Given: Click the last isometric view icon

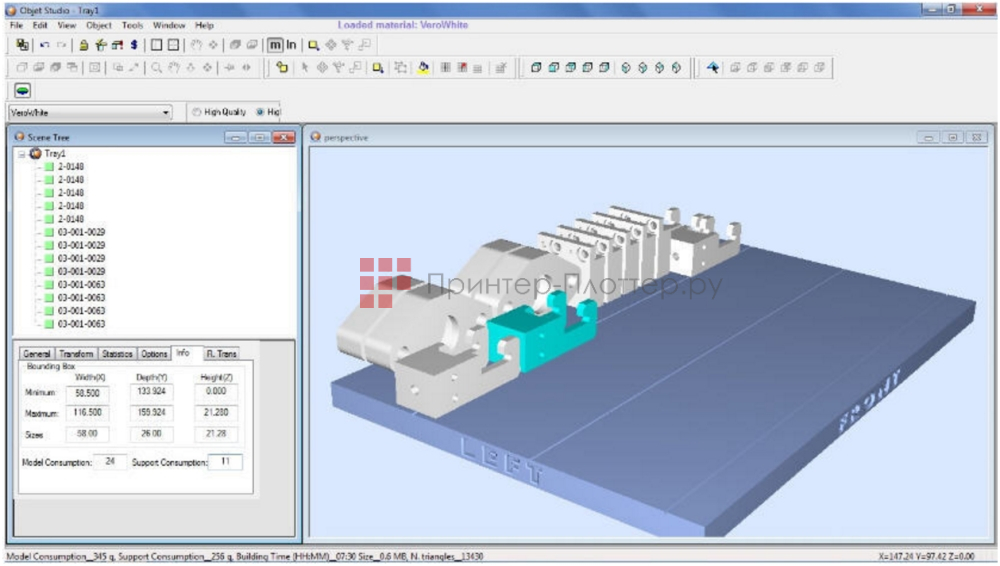Looking at the screenshot, I should point(676,68).
